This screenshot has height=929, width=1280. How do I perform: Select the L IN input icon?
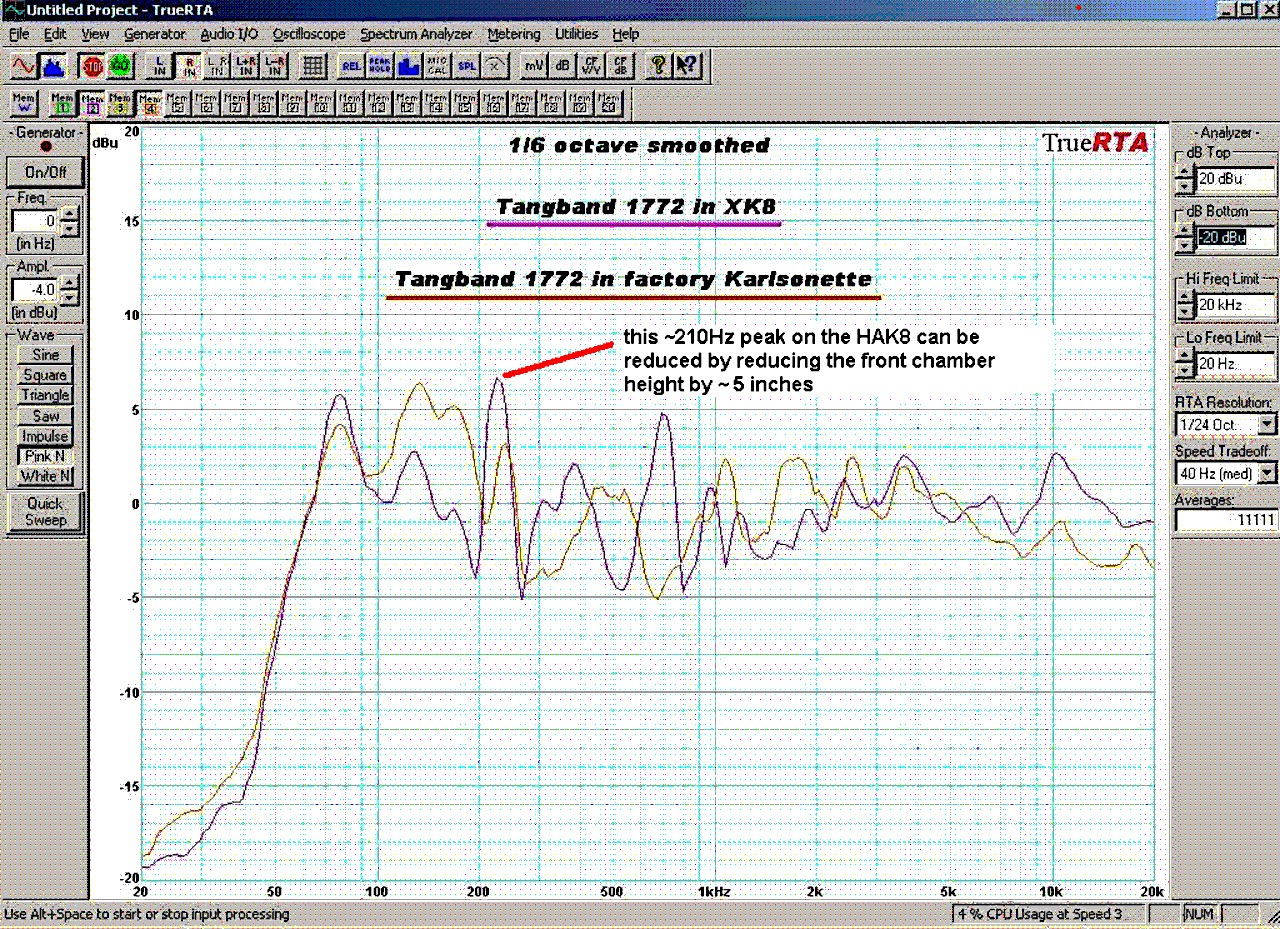160,66
